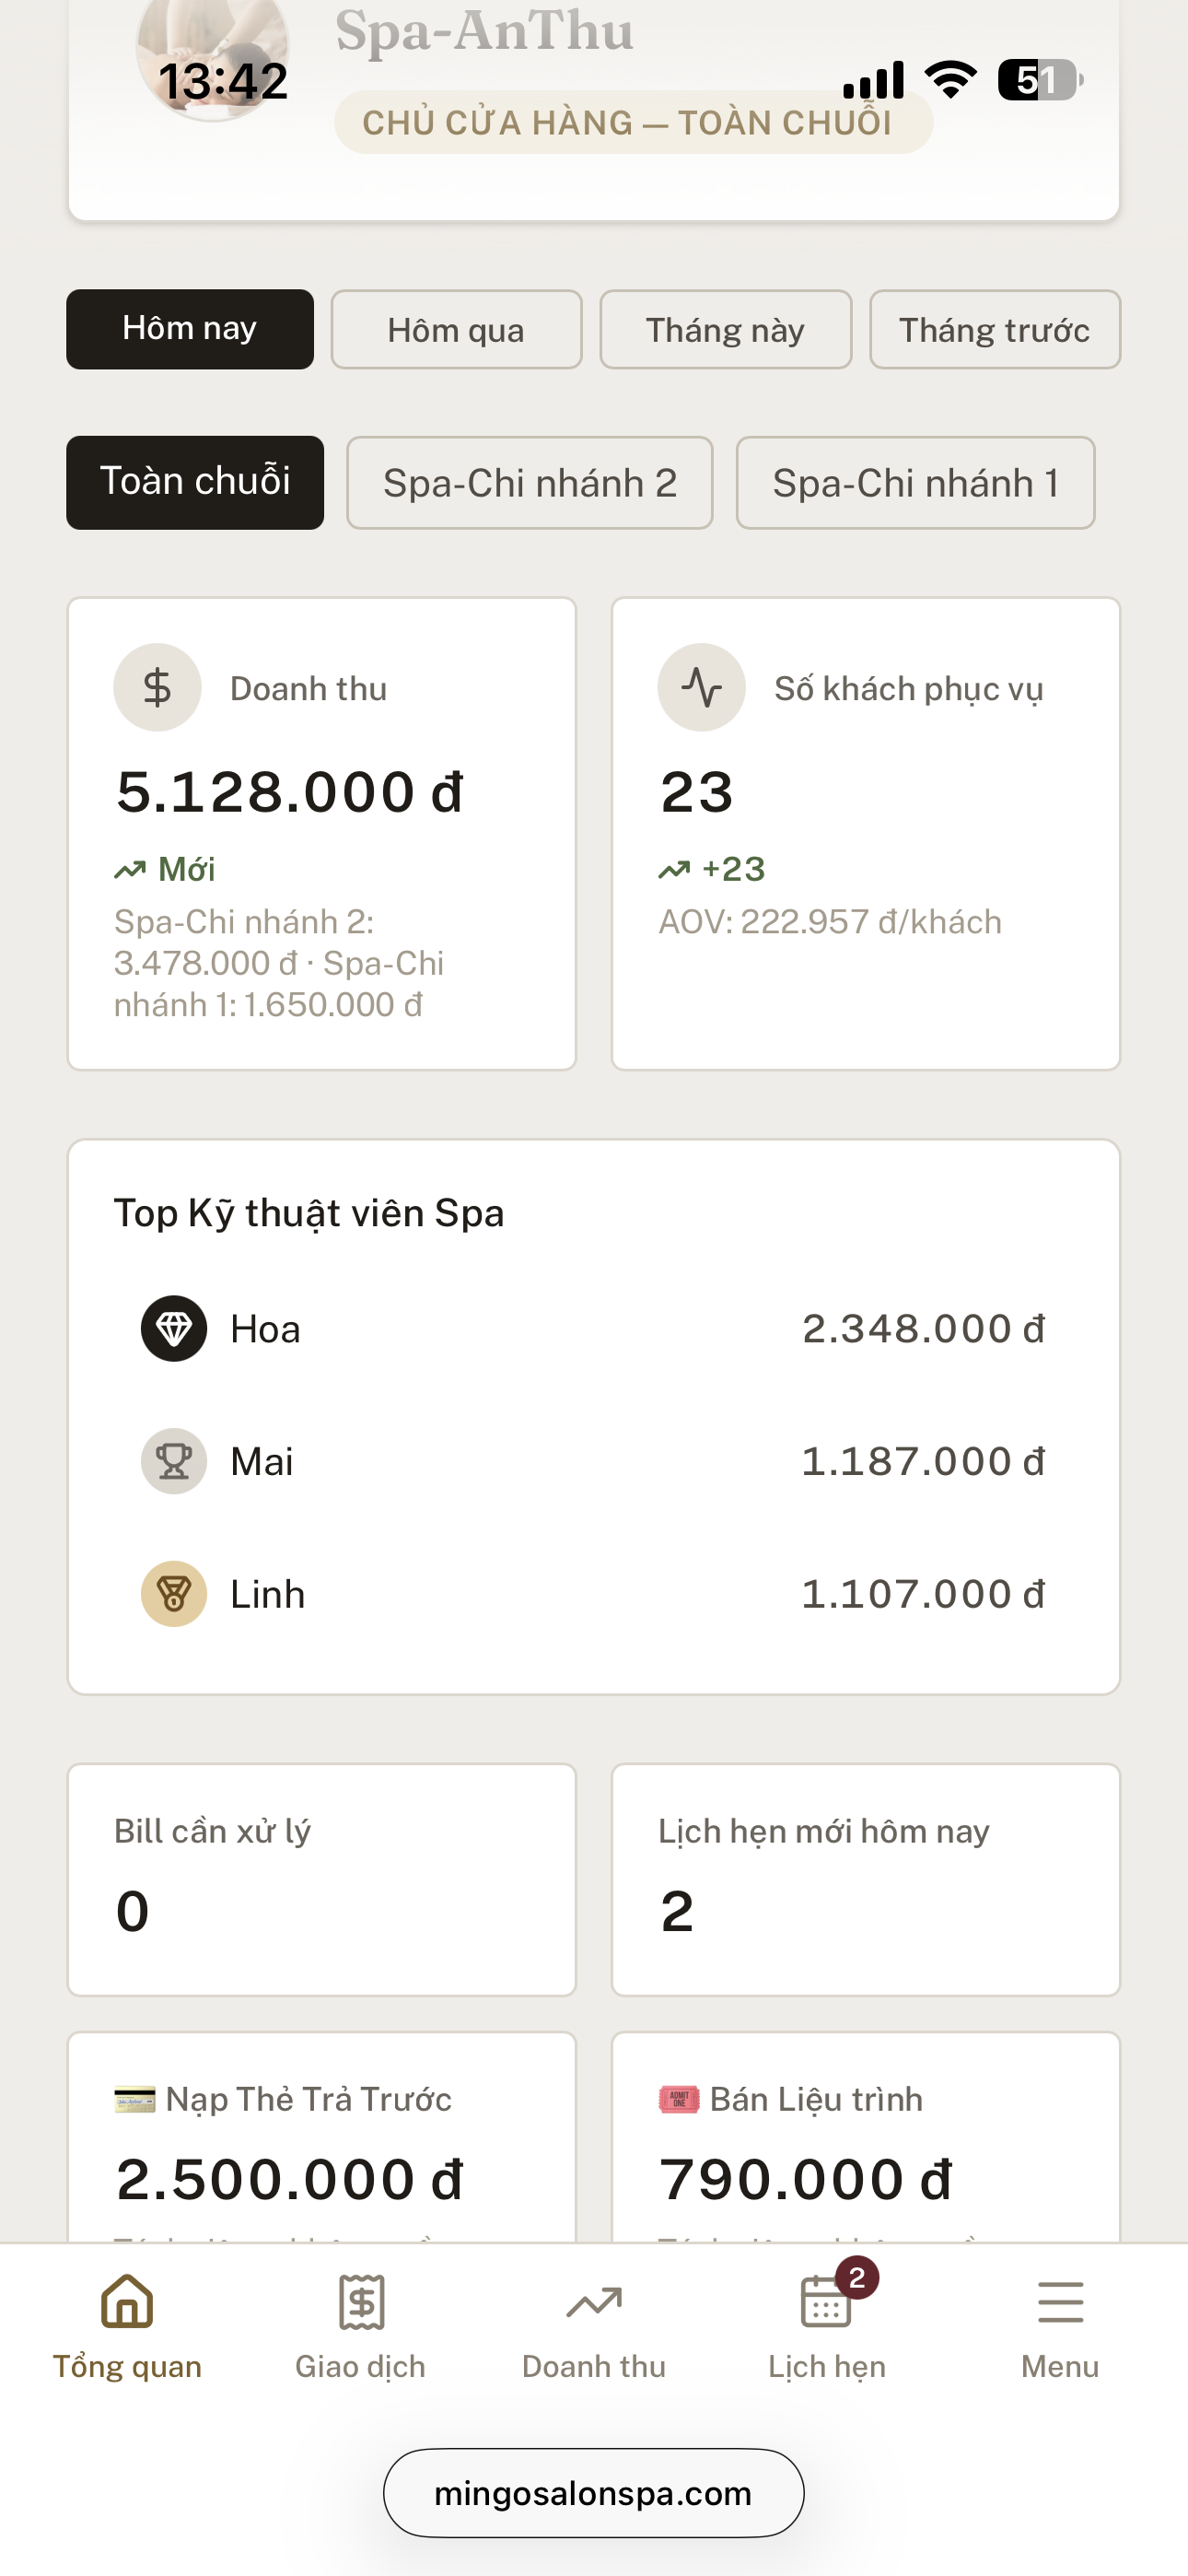Filter by Spa-Chi nhánh 2

[530, 483]
